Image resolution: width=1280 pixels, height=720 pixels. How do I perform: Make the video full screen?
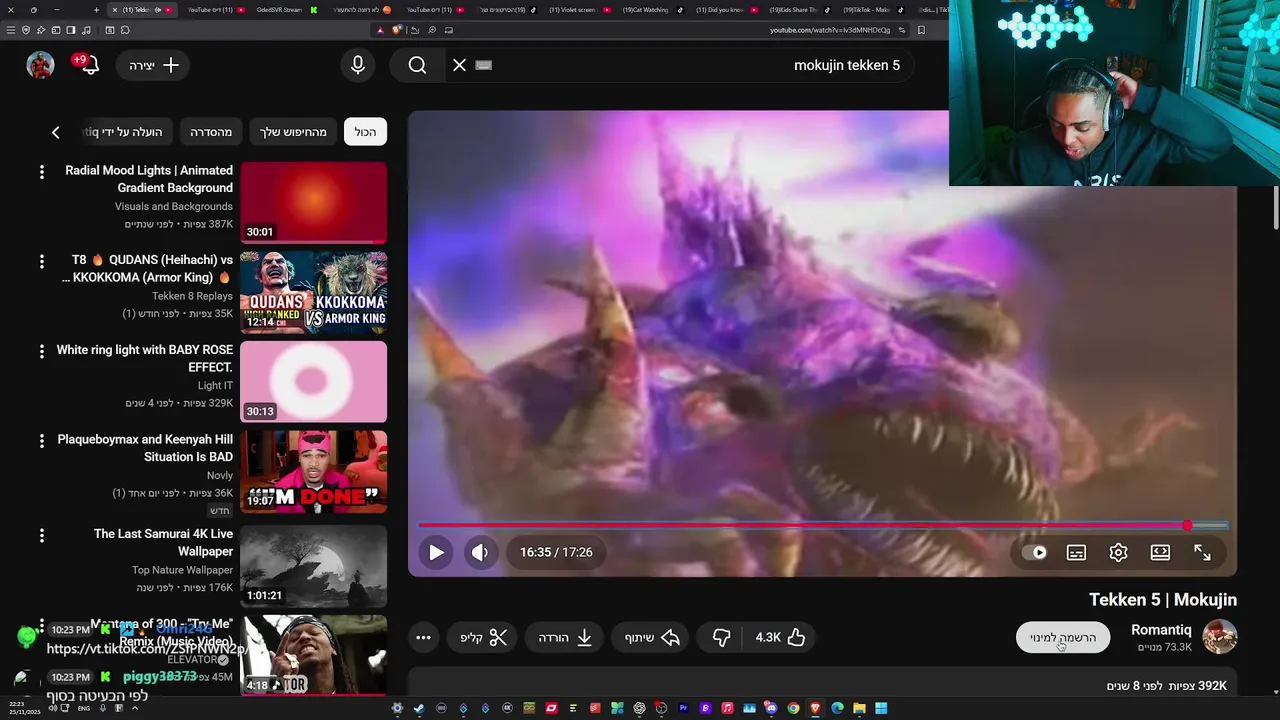1202,552
